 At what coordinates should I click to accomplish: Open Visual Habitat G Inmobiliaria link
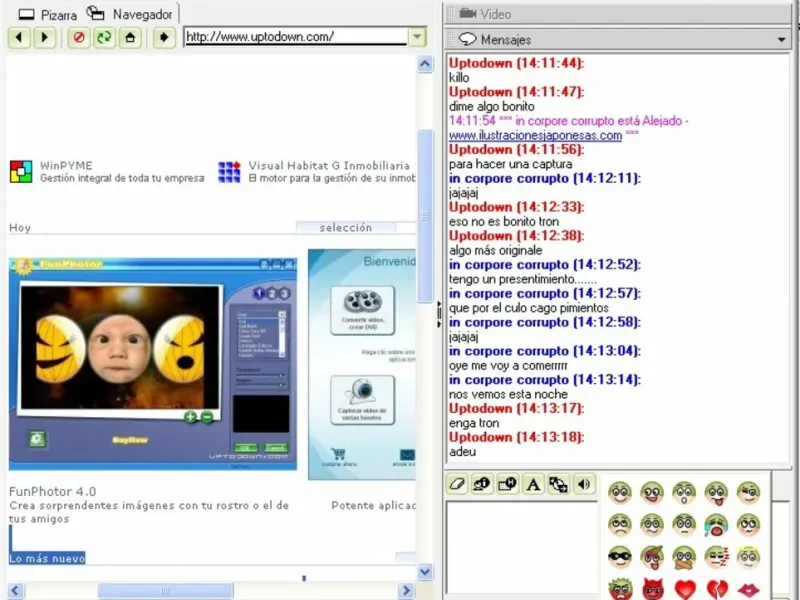(x=329, y=166)
